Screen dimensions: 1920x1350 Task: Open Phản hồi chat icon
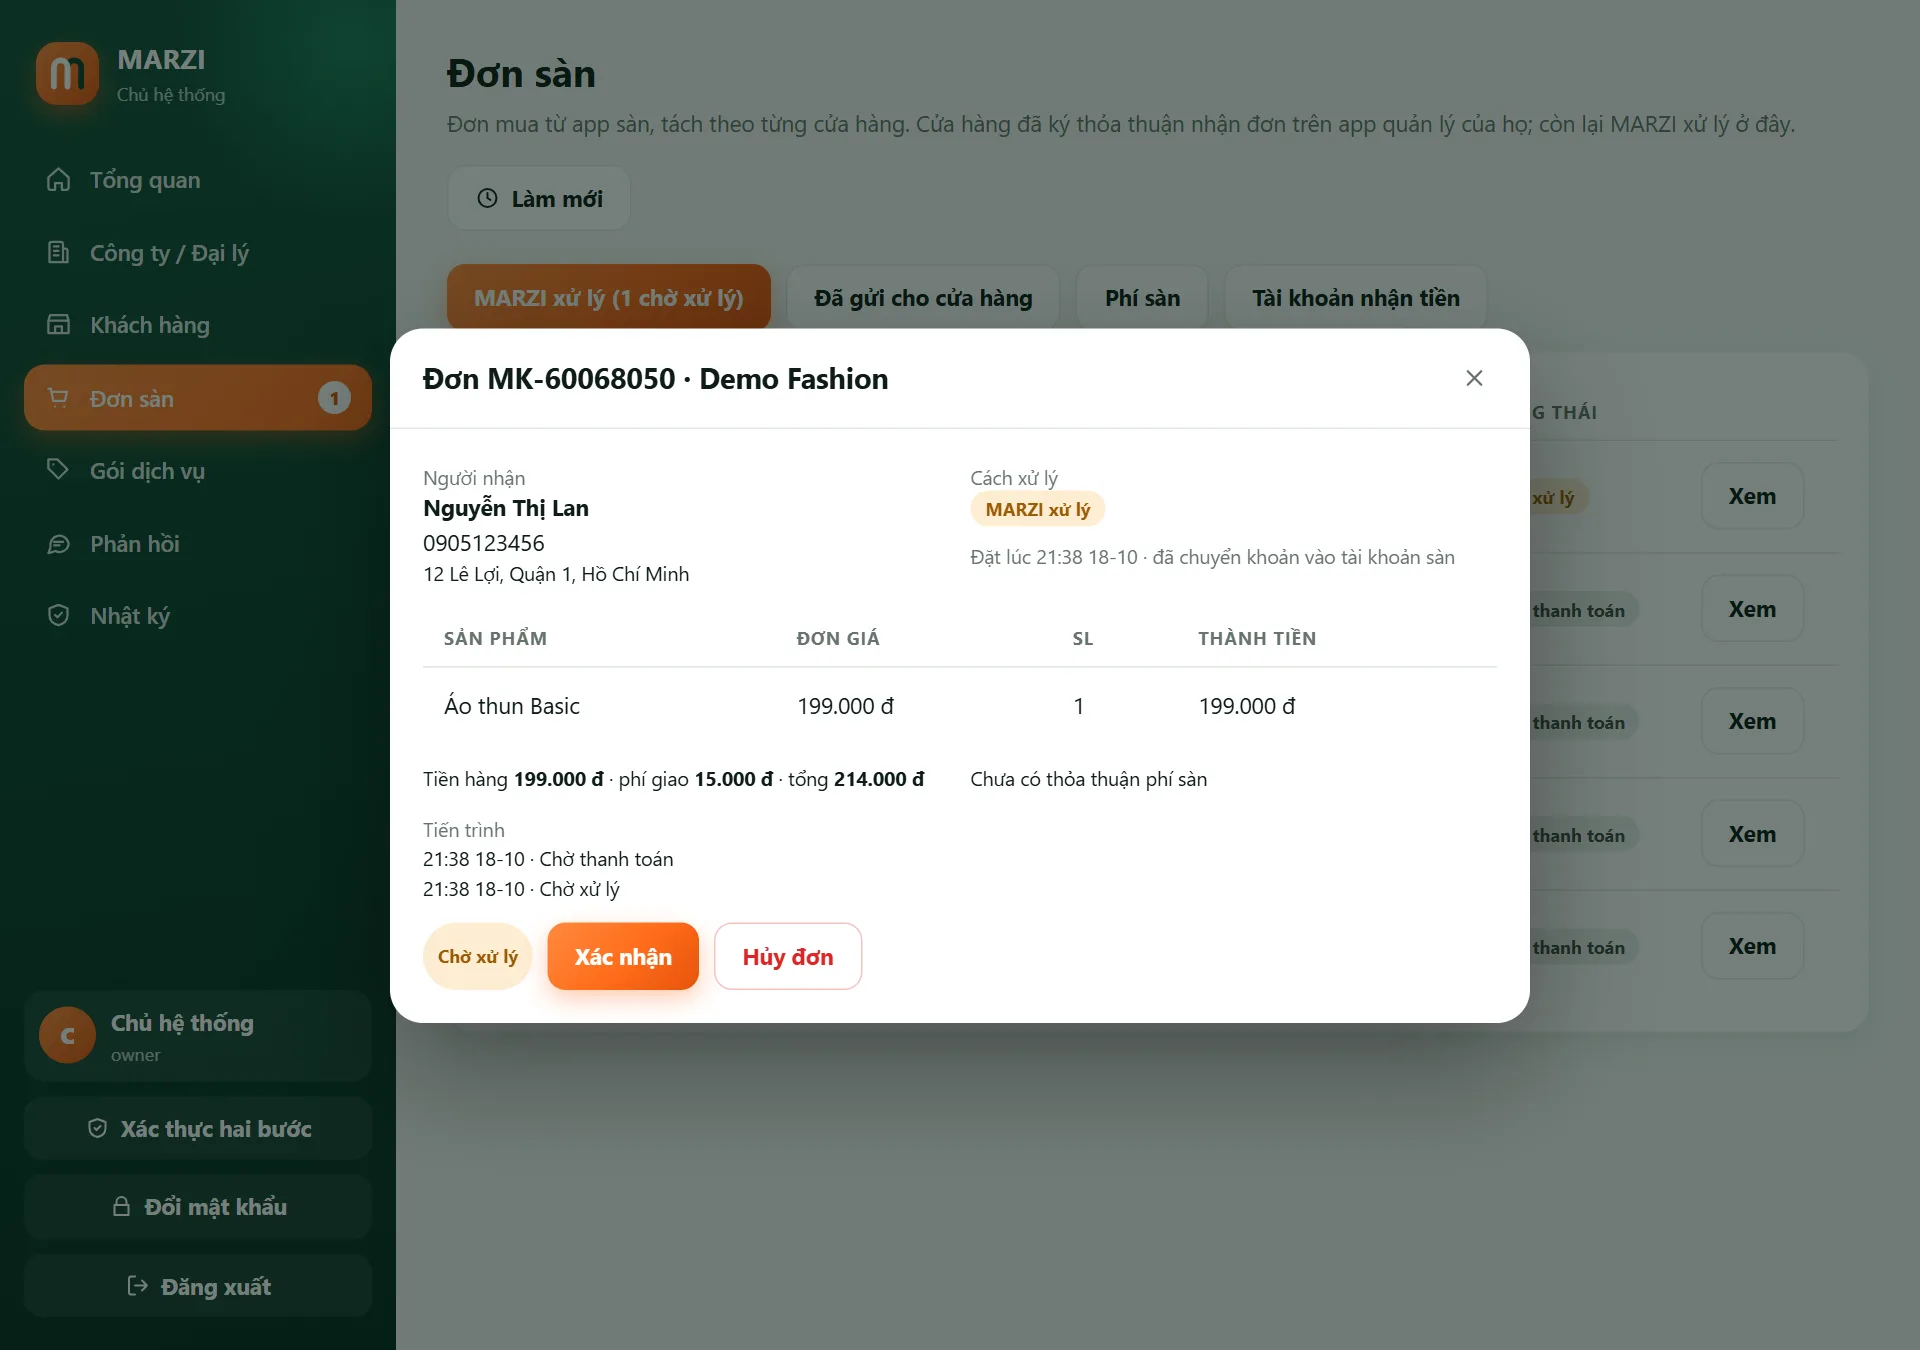tap(59, 544)
